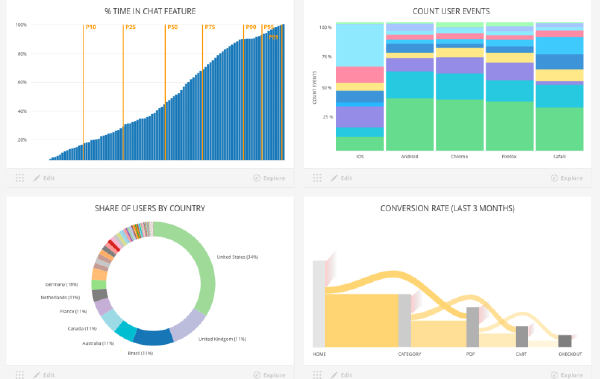
Task: Click the Safari axis label
Action: tap(559, 157)
